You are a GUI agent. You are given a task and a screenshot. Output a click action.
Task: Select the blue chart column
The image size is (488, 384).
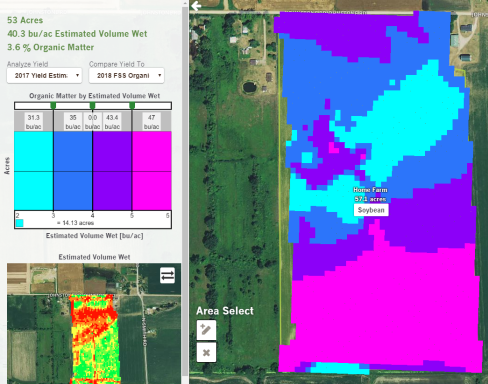(x=73, y=171)
